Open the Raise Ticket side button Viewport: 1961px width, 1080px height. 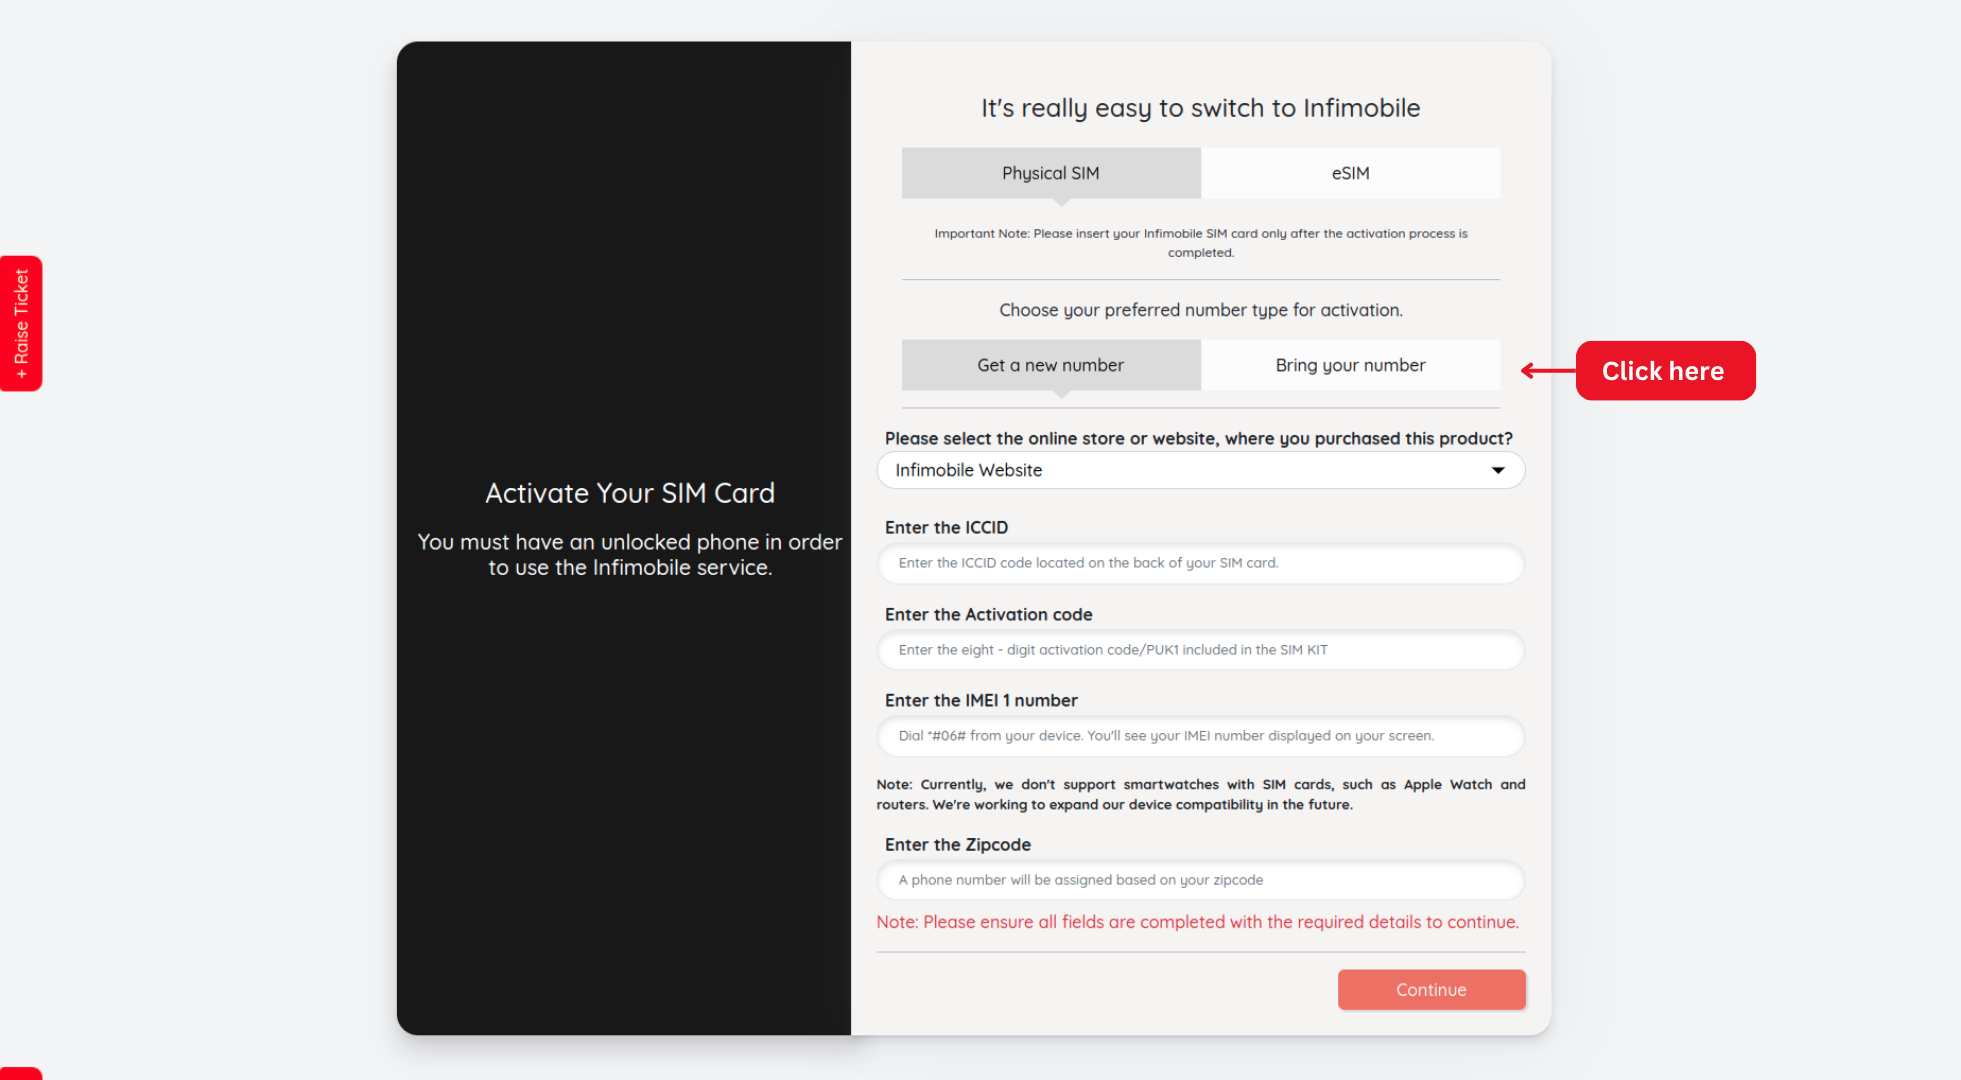[21, 323]
